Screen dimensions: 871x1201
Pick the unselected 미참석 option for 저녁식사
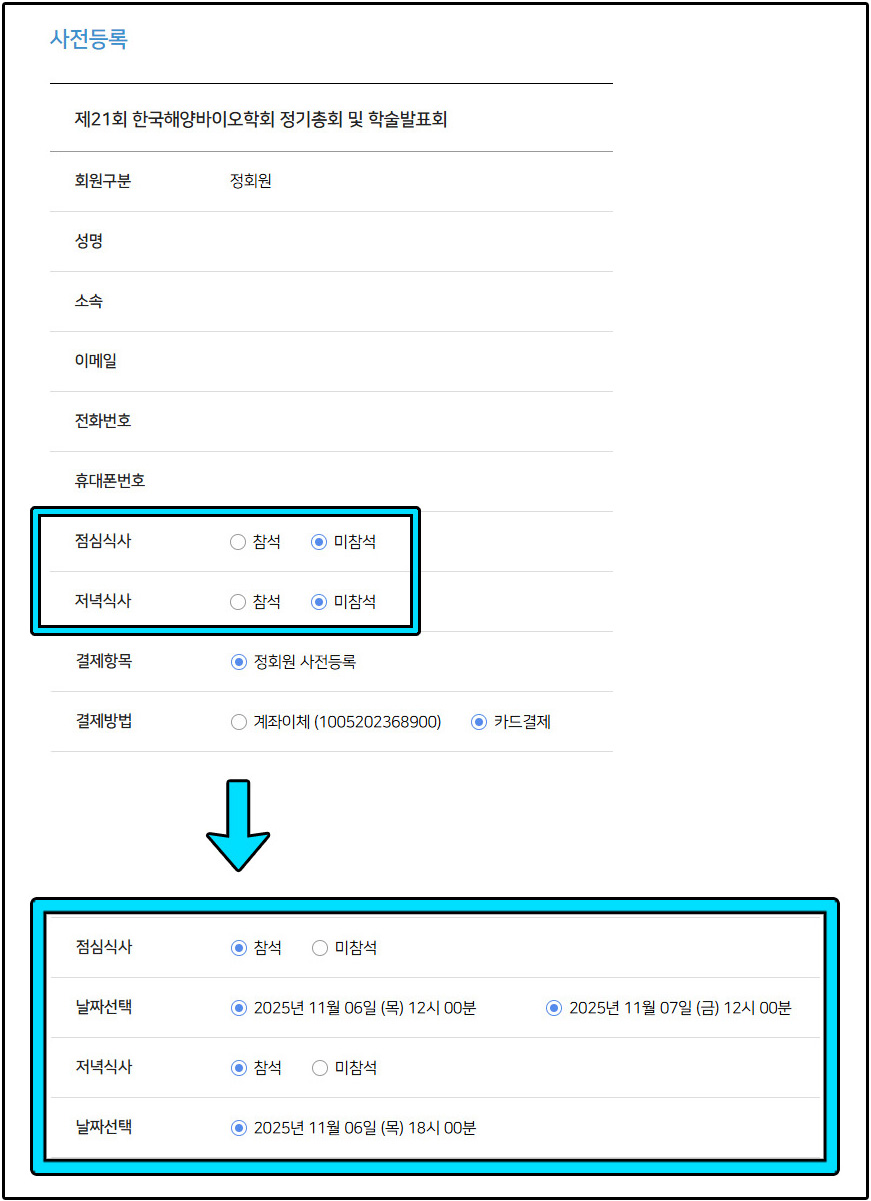click(320, 1068)
